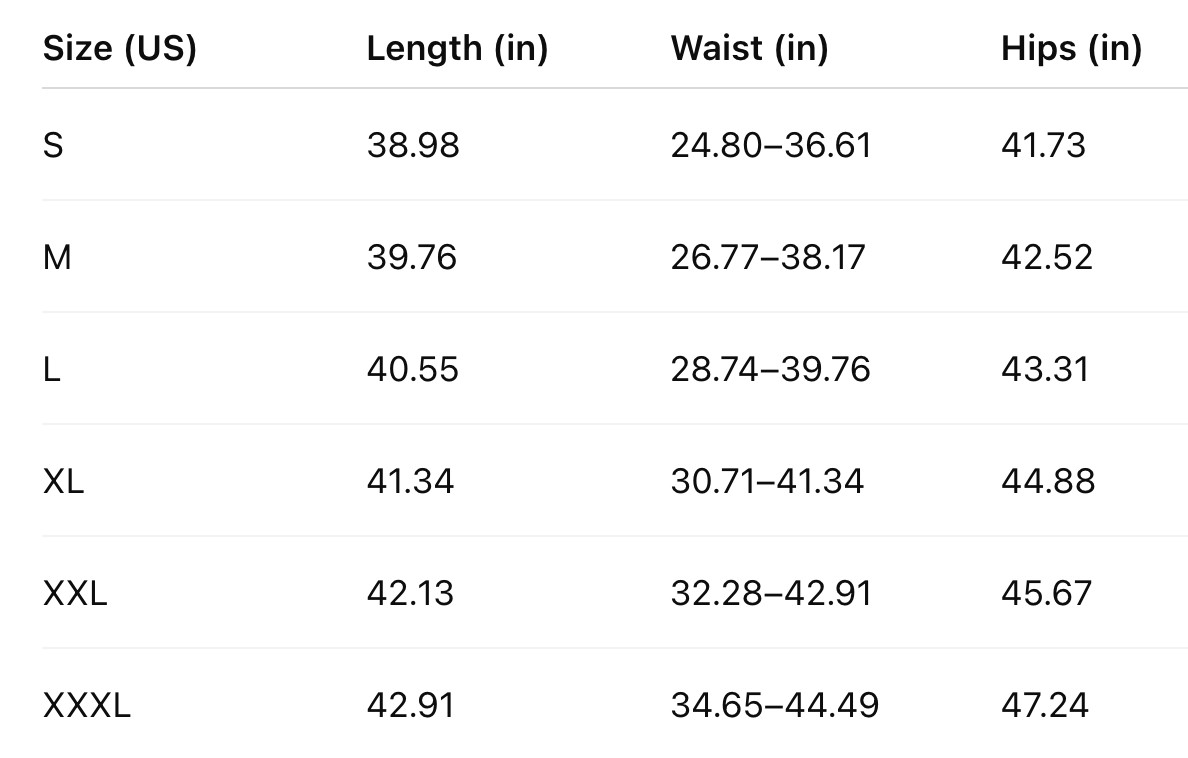
Task: Click waist range 28.74–39.76
Action: pos(770,370)
